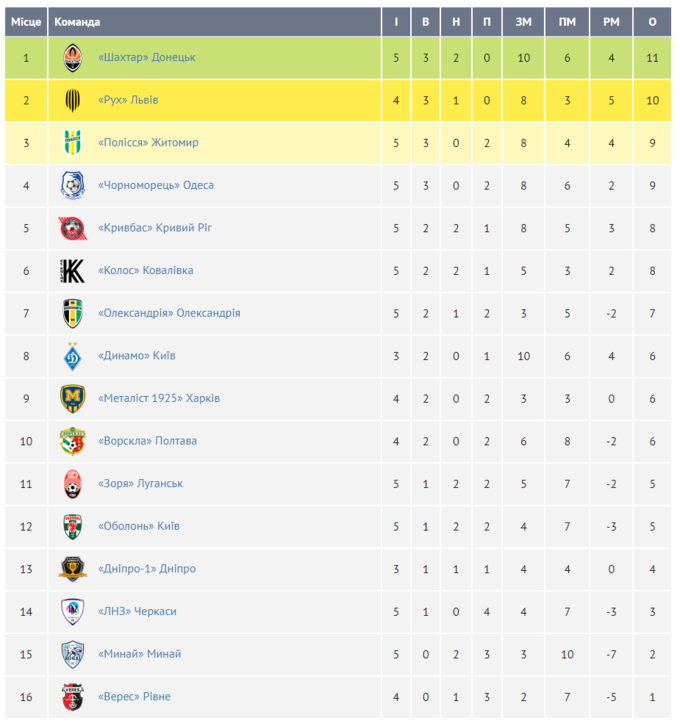Click the Chornomorets Odesa club crest
Screen dimensions: 680x726
[72, 185]
